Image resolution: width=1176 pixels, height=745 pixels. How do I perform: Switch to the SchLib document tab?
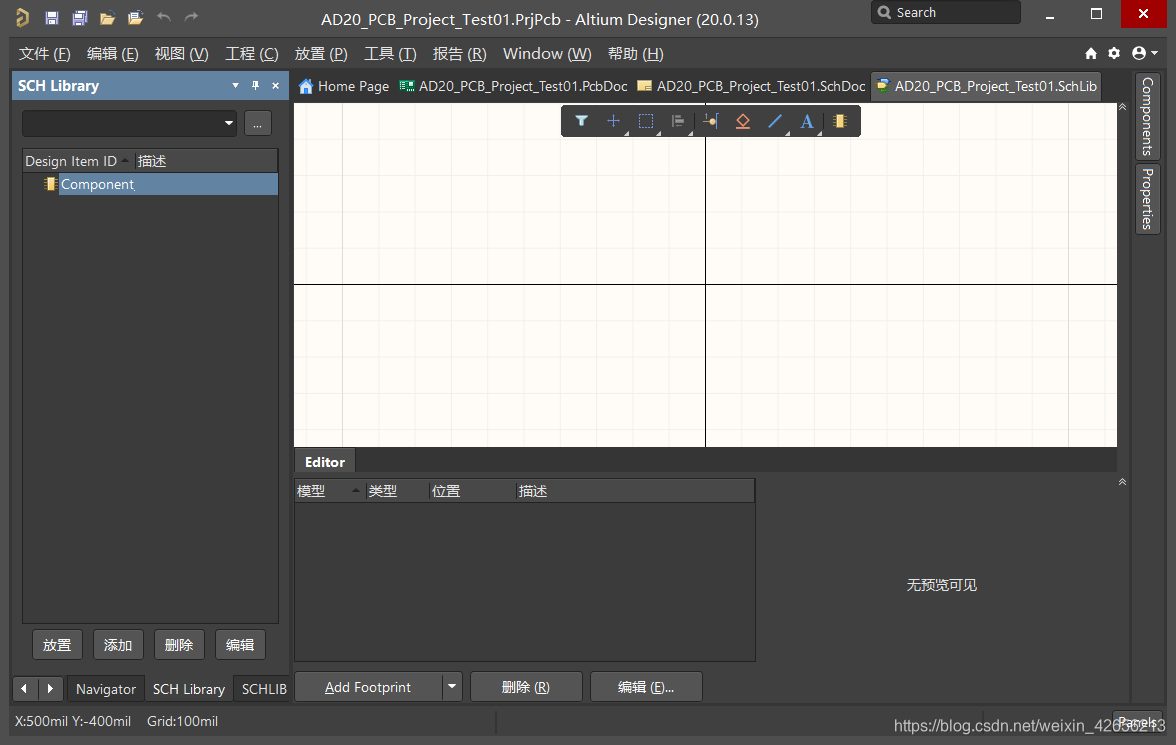986,86
